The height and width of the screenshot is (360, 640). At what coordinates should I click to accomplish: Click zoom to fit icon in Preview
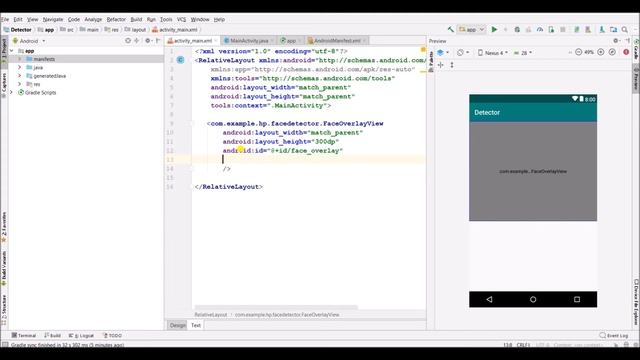612,52
